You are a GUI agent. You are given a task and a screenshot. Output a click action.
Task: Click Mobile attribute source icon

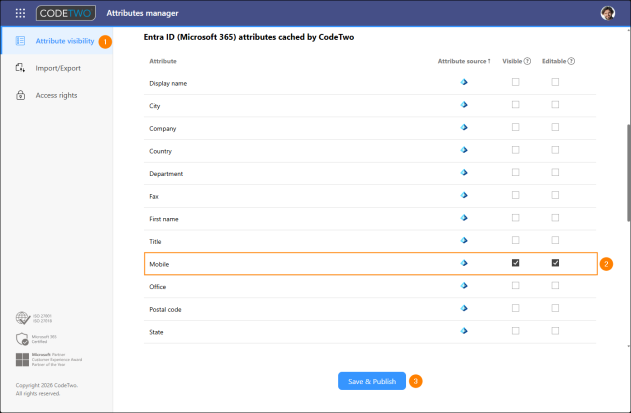coord(464,263)
